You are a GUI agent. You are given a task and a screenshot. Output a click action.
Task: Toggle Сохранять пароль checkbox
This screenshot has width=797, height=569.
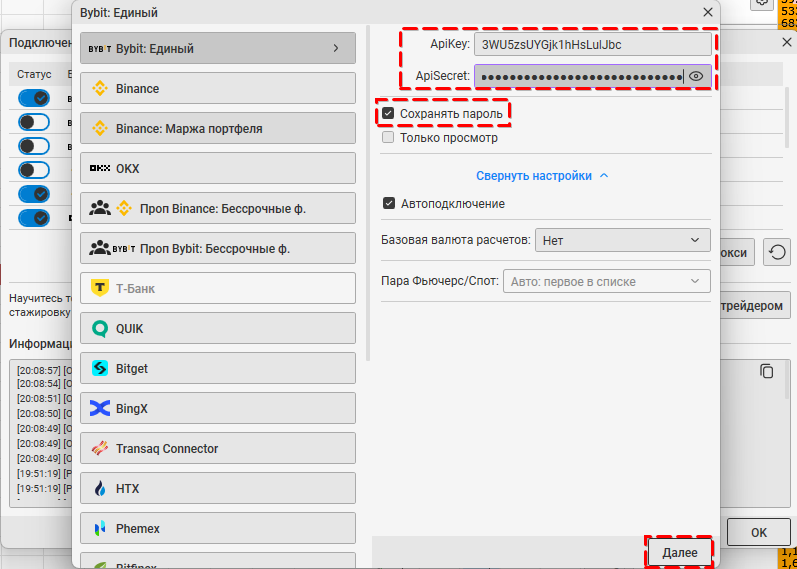(388, 113)
